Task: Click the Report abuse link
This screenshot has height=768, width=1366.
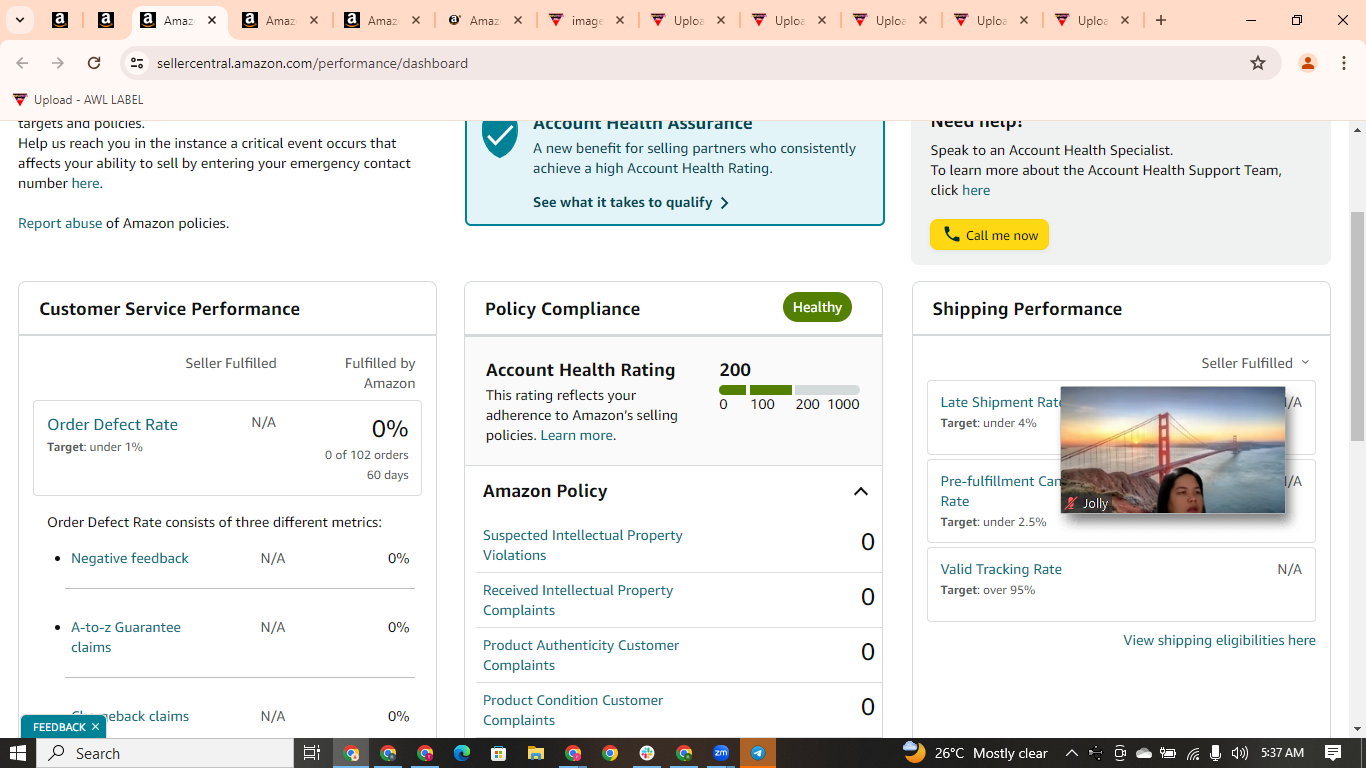Action: (x=60, y=223)
